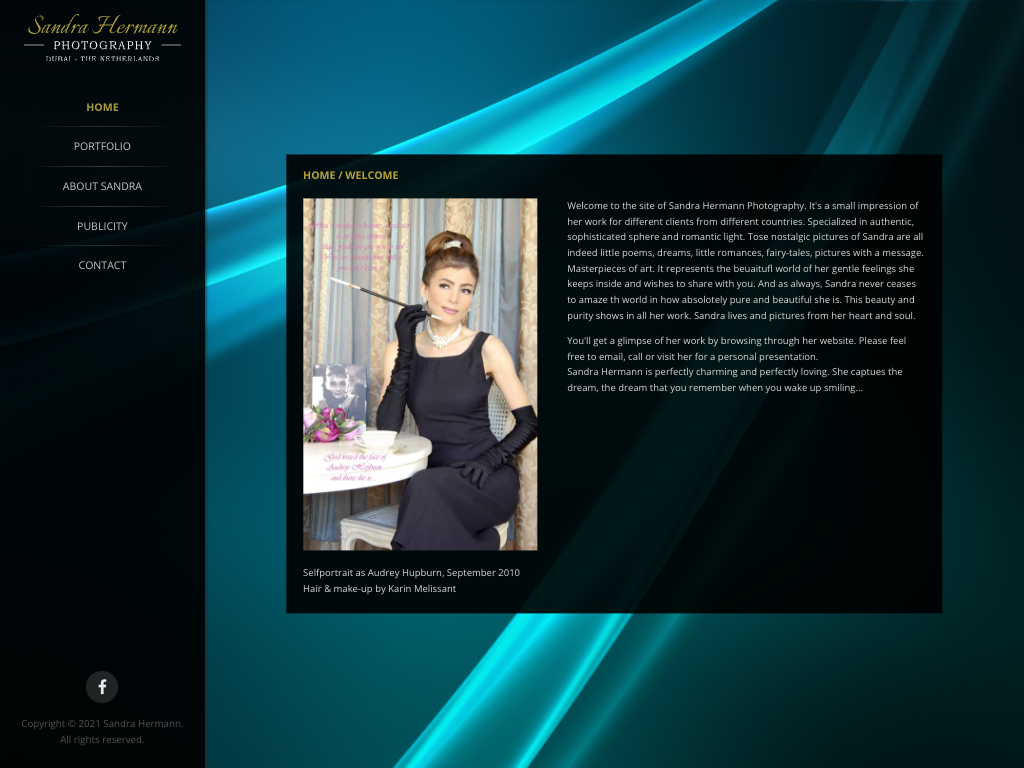Open the PORTFOLIO page

pyautogui.click(x=102, y=146)
